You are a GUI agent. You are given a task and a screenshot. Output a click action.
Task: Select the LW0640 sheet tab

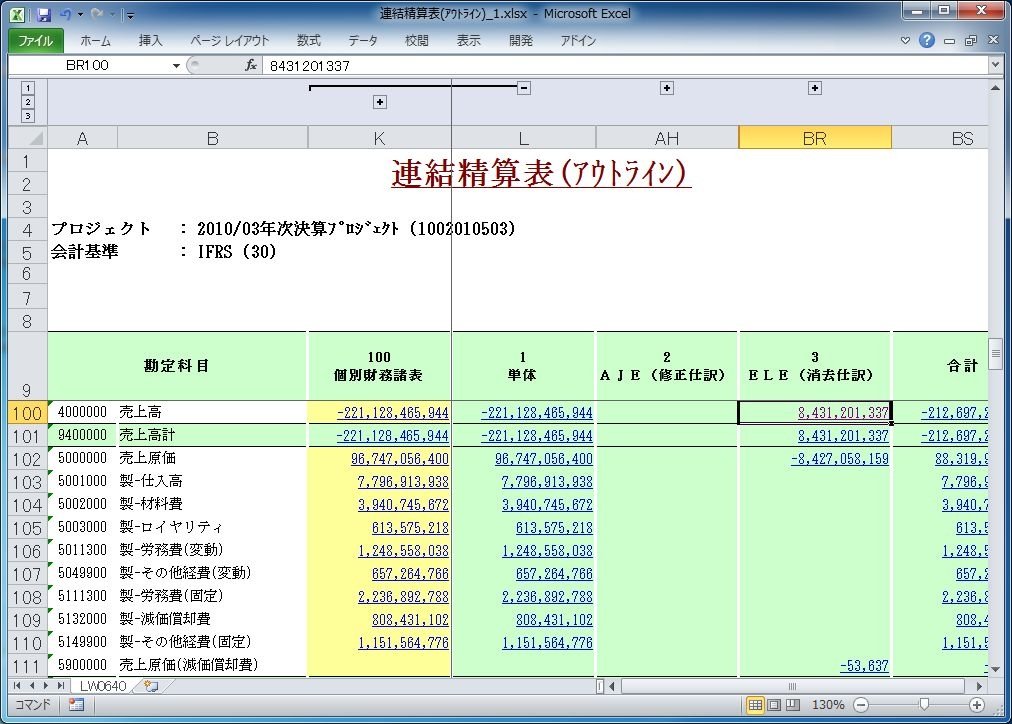[x=103, y=685]
